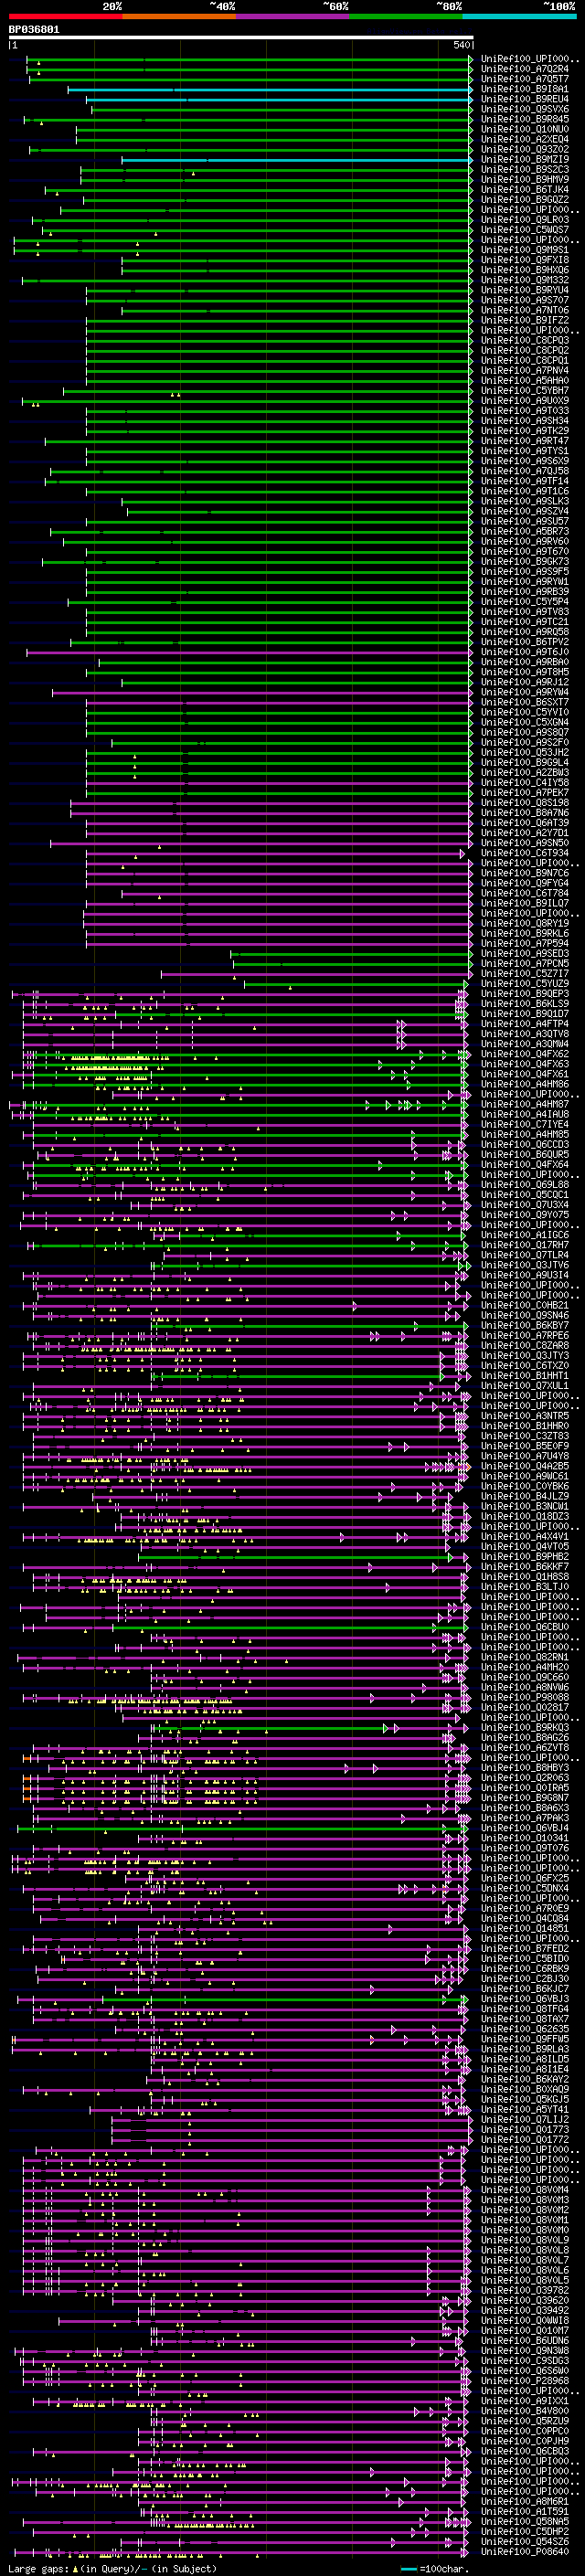Click the UniRef100_P98088 hit name
585x2576 pixels.
click(525, 1697)
